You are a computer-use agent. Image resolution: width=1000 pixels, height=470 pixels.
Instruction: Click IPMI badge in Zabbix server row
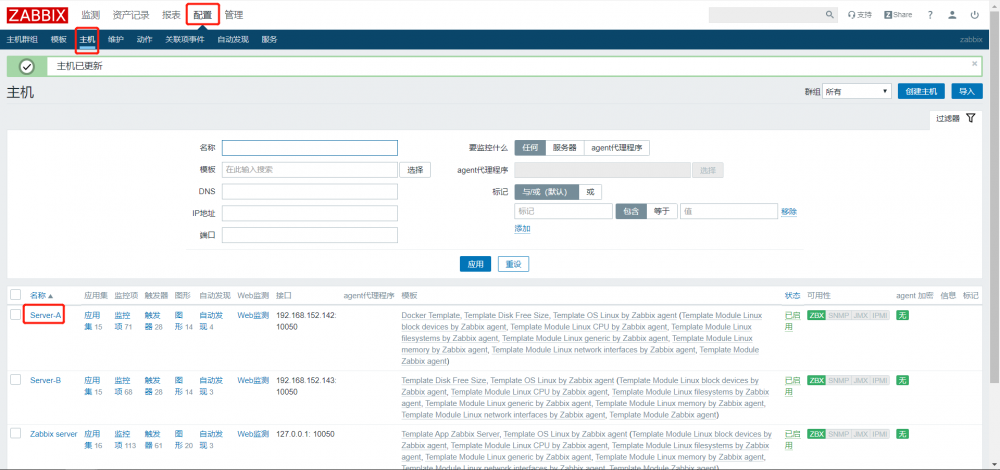coord(880,434)
